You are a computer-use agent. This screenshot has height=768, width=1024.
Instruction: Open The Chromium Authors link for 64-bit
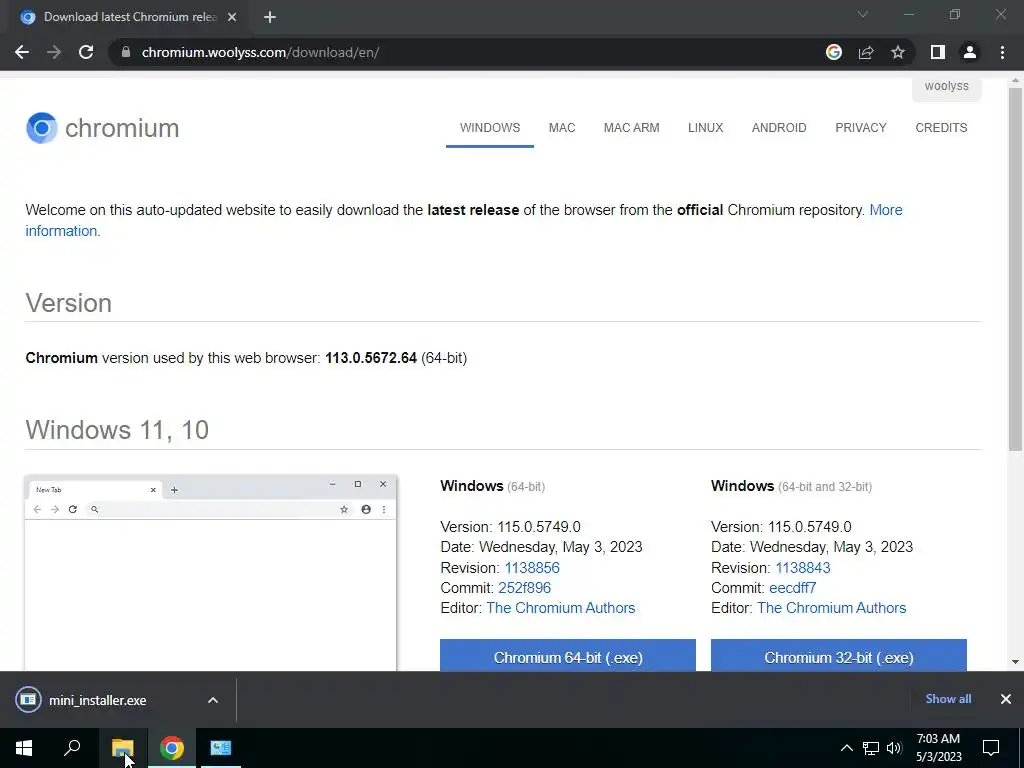pos(560,608)
